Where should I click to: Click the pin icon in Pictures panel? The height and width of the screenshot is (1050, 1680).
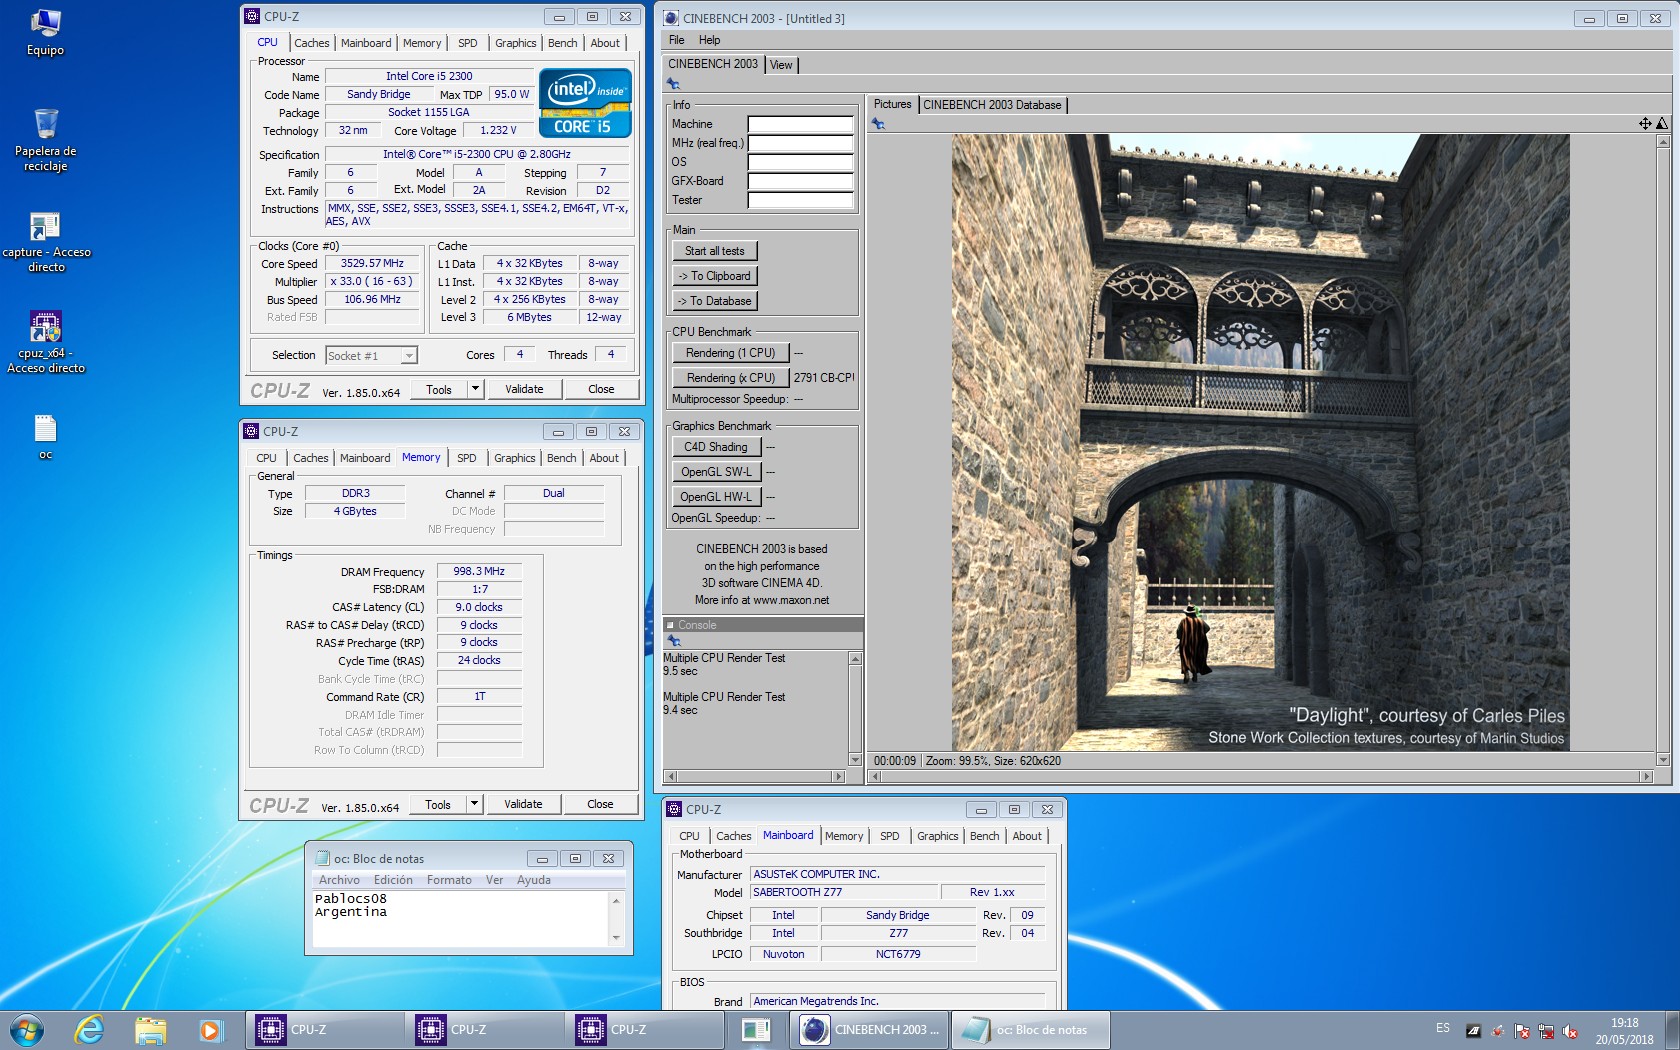pyautogui.click(x=878, y=124)
